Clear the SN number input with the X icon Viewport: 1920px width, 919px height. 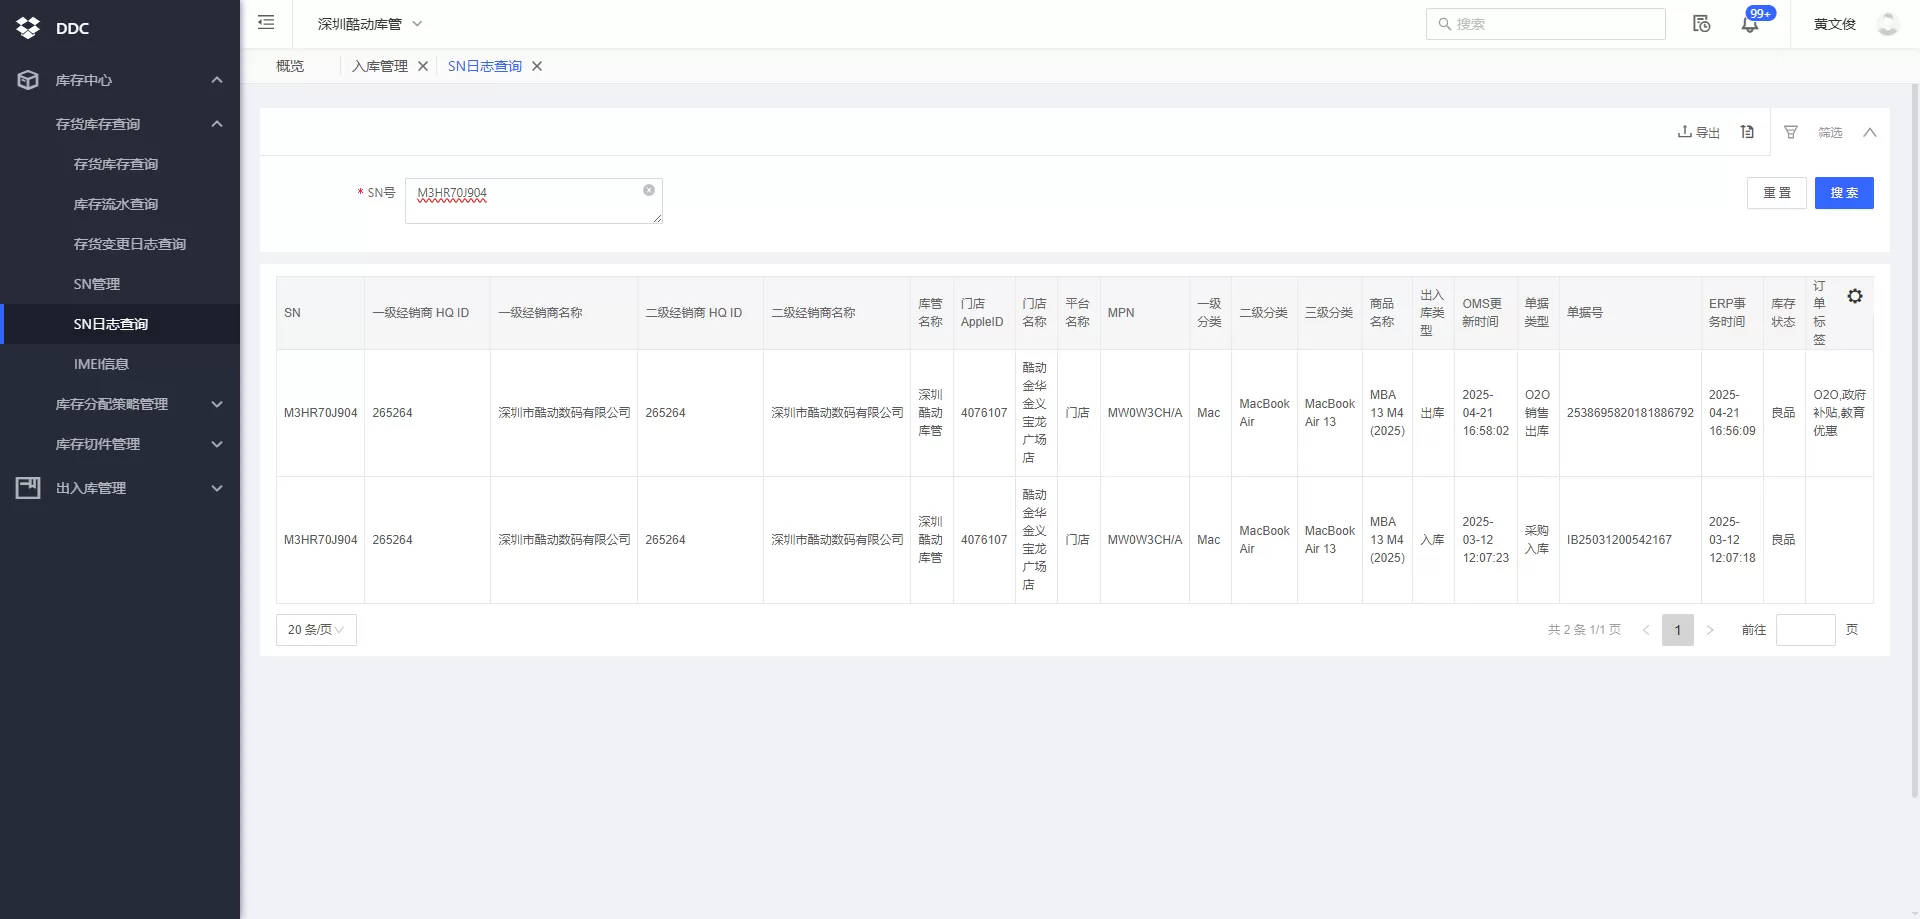649,190
